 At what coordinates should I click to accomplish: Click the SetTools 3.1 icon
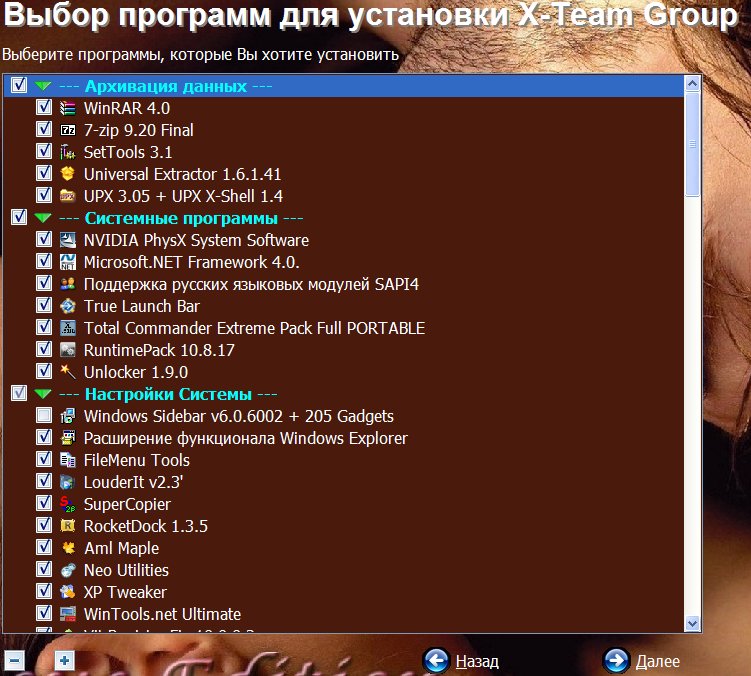click(68, 152)
